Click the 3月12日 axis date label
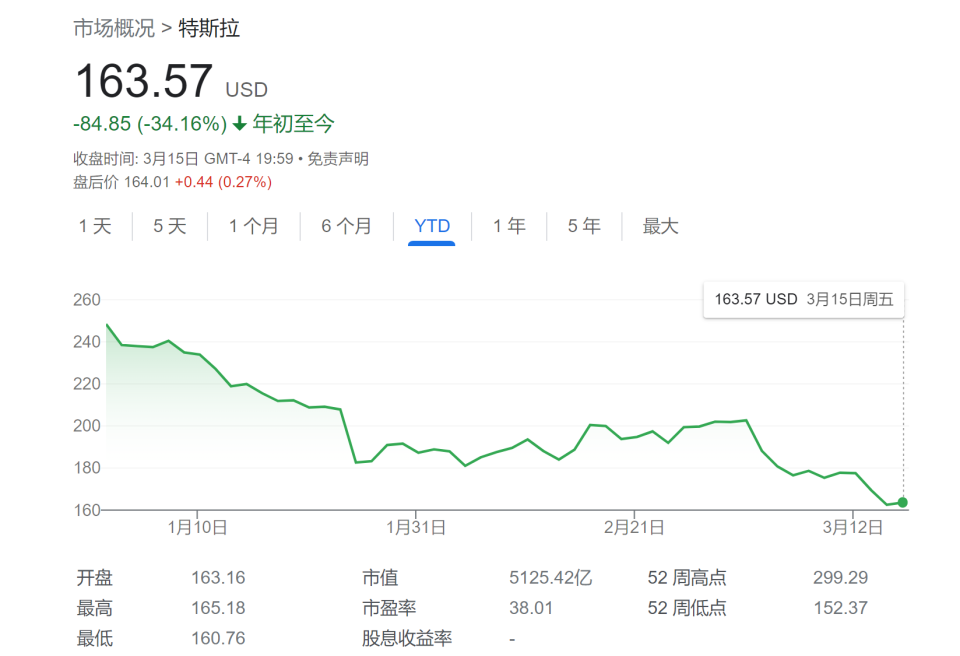The height and width of the screenshot is (656, 960). click(x=853, y=527)
